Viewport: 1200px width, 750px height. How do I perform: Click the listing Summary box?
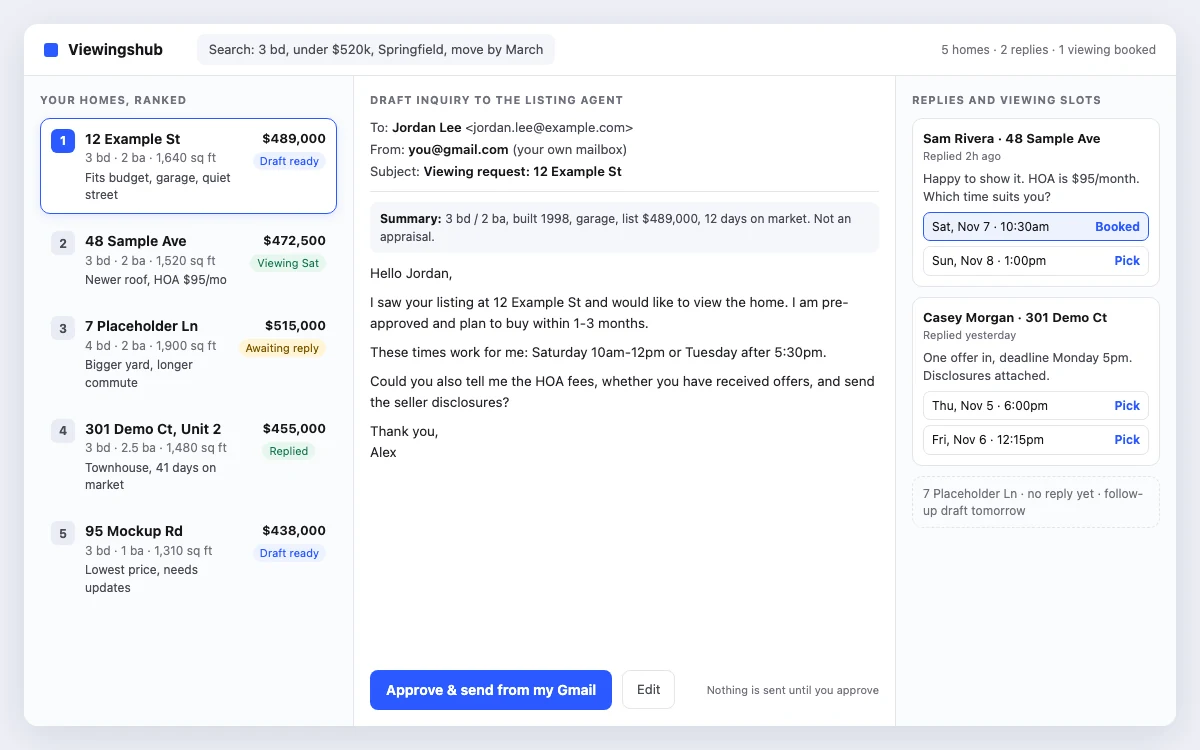pyautogui.click(x=624, y=227)
